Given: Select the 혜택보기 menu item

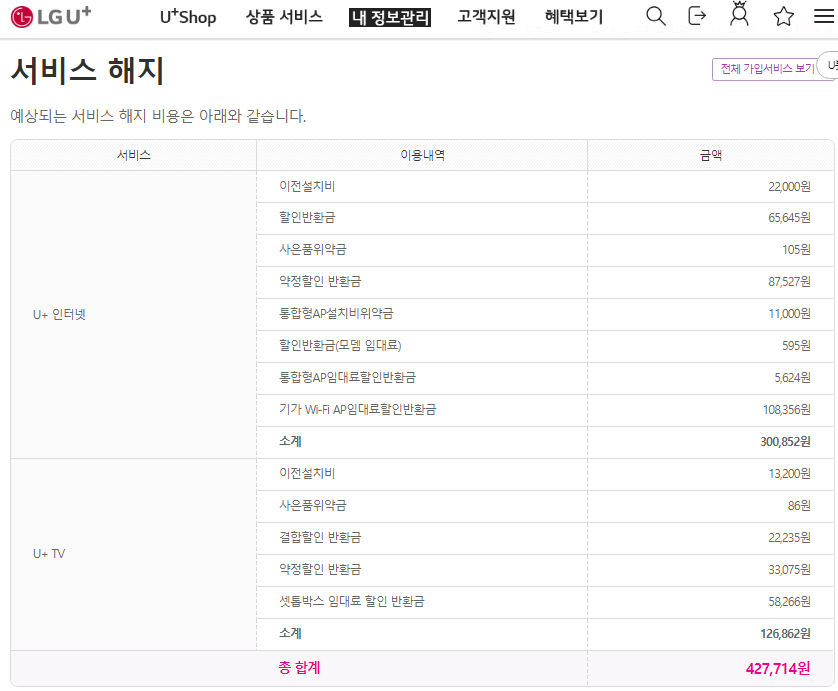Looking at the screenshot, I should click(x=573, y=17).
